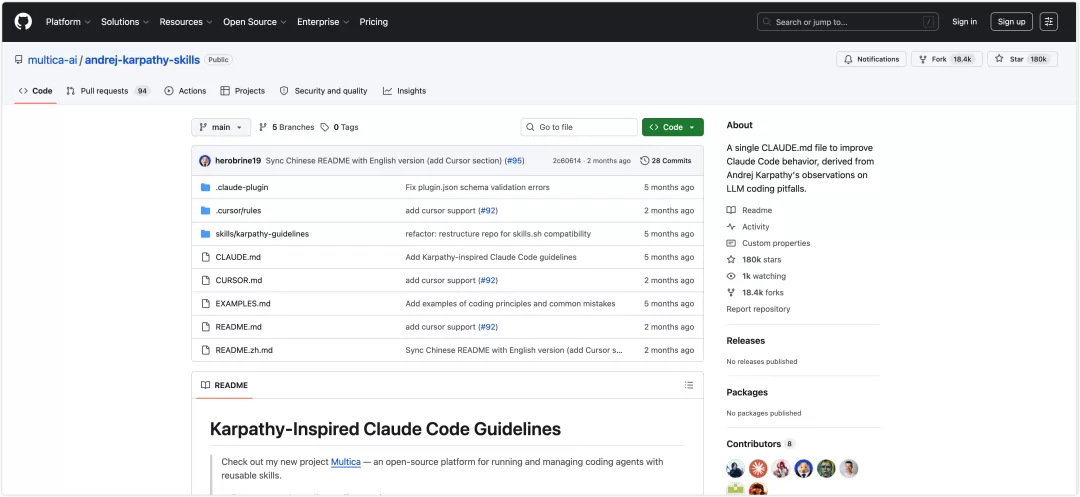Expand the Open Source menu
This screenshot has height=497, width=1080.
click(x=255, y=22)
